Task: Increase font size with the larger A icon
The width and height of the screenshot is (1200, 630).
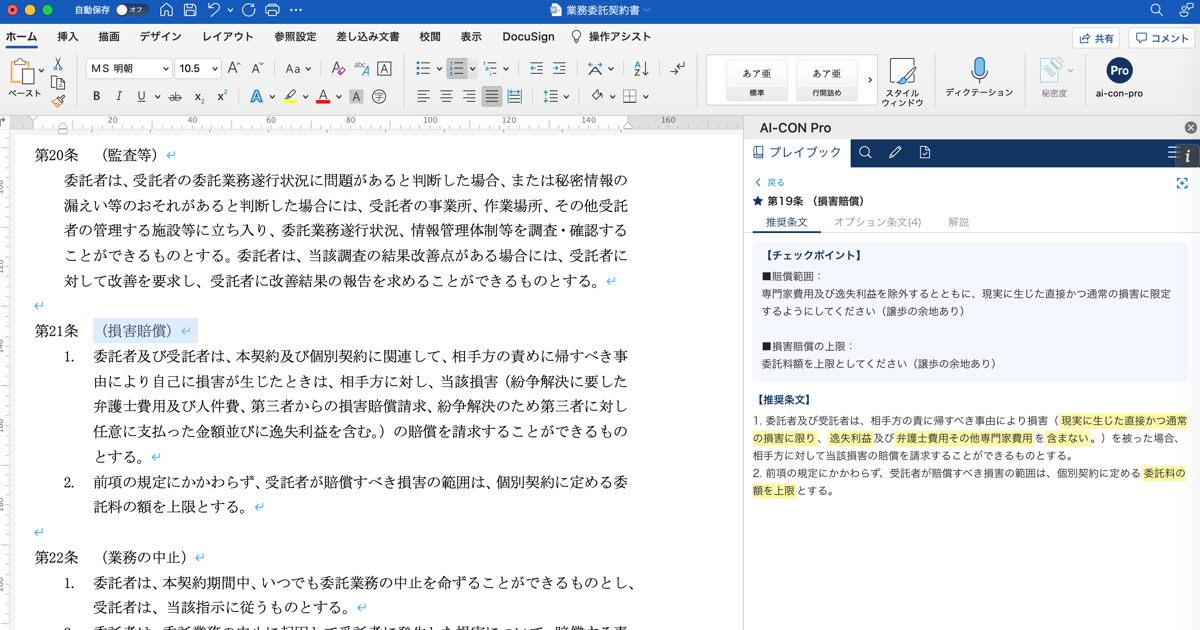Action: 234,69
